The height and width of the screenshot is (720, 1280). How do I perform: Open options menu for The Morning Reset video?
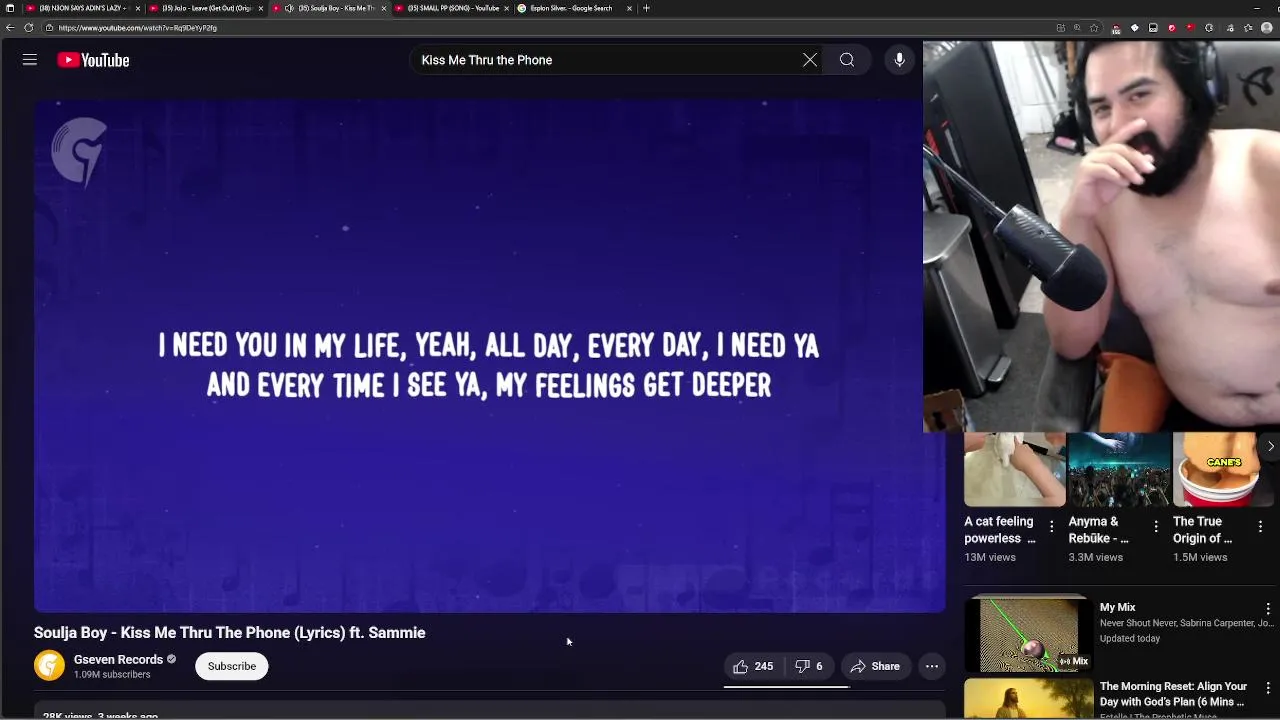[1268, 688]
